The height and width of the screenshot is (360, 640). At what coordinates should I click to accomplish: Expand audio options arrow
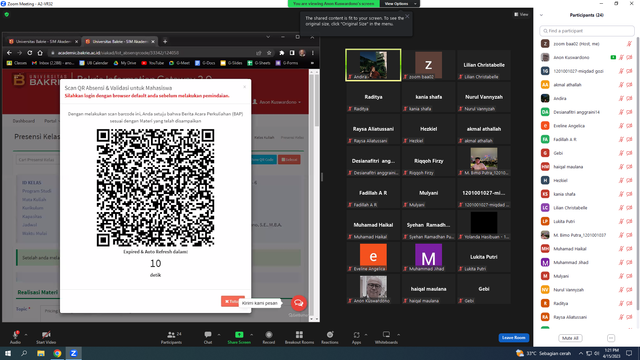pos(26,335)
